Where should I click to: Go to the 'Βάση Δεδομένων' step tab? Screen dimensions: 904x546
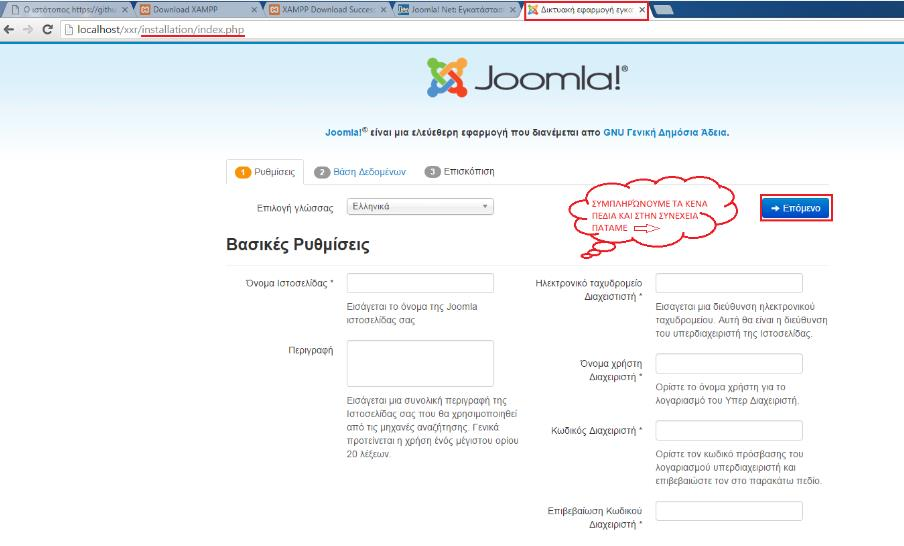click(360, 172)
